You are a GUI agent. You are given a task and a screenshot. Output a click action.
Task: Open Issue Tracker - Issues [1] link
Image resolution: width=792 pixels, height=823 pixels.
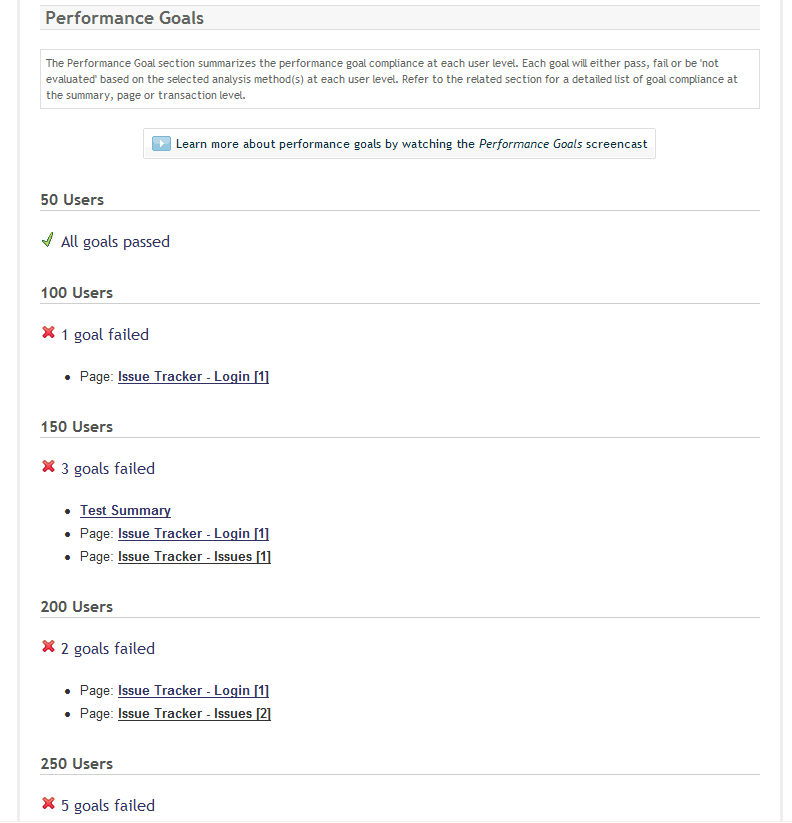(x=194, y=556)
